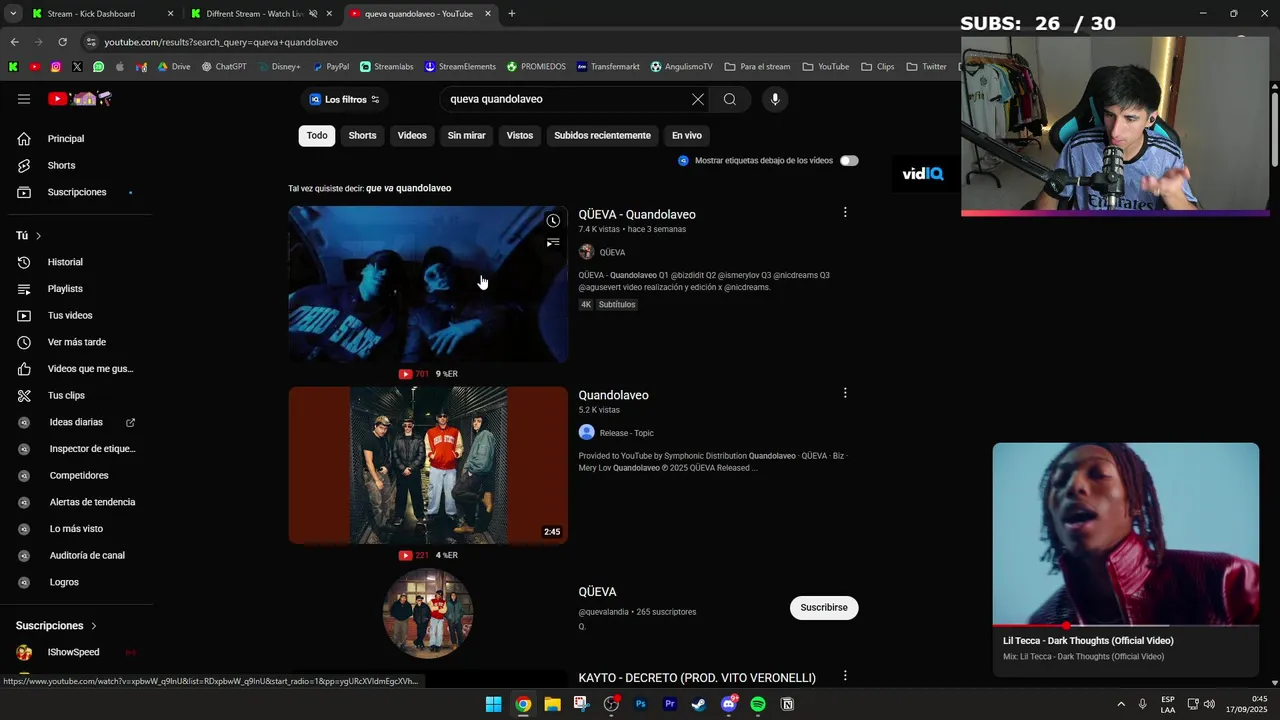Select the Subidos recientemente filter chip

point(602,136)
